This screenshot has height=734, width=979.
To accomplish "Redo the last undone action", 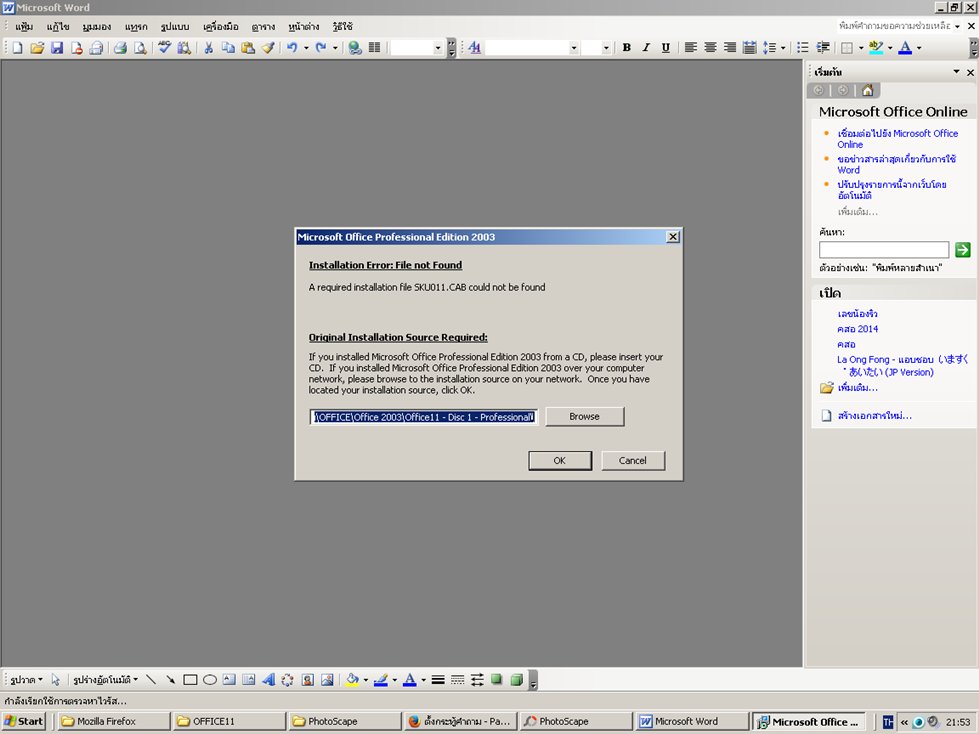I will [x=321, y=47].
